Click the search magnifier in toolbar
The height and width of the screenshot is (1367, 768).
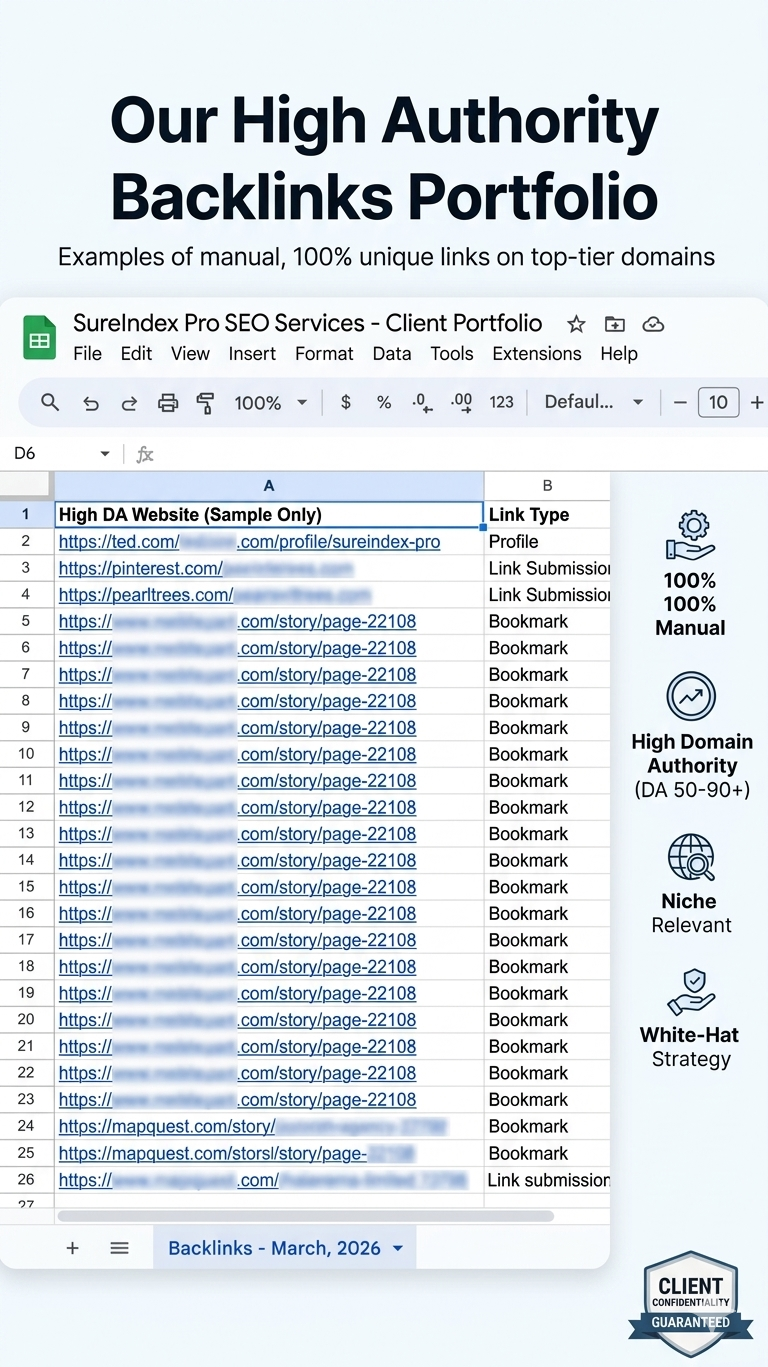tap(50, 402)
